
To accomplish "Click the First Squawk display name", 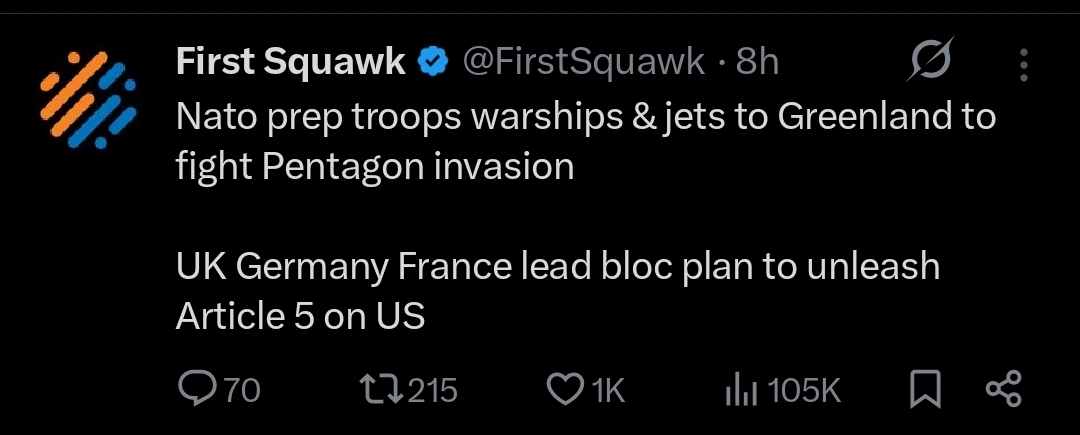I will point(291,63).
